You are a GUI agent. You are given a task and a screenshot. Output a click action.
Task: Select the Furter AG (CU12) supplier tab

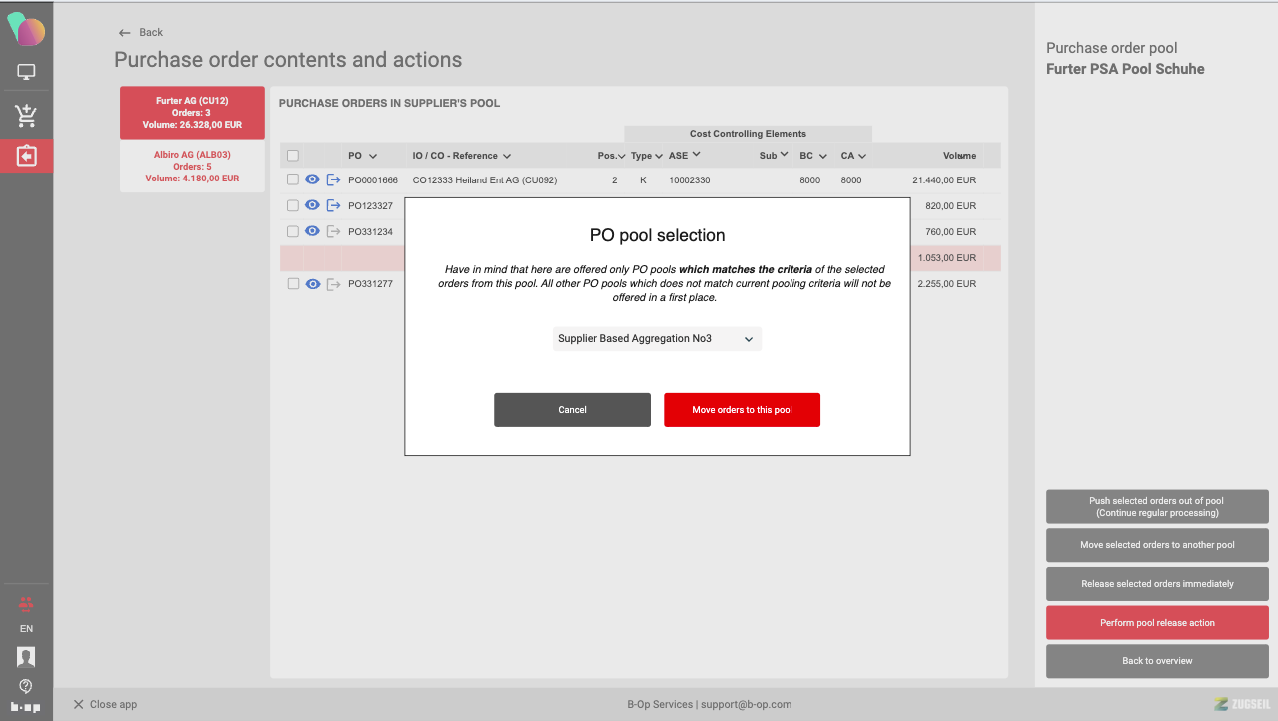point(192,113)
